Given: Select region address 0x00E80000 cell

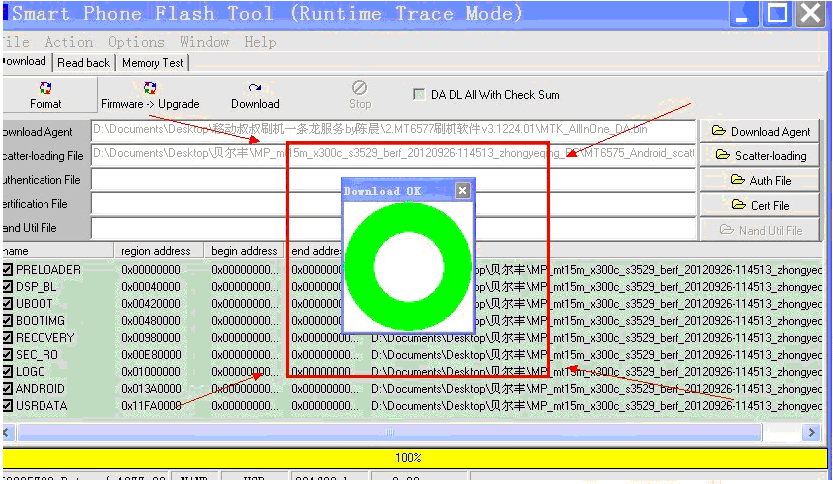Looking at the screenshot, I should (x=151, y=354).
